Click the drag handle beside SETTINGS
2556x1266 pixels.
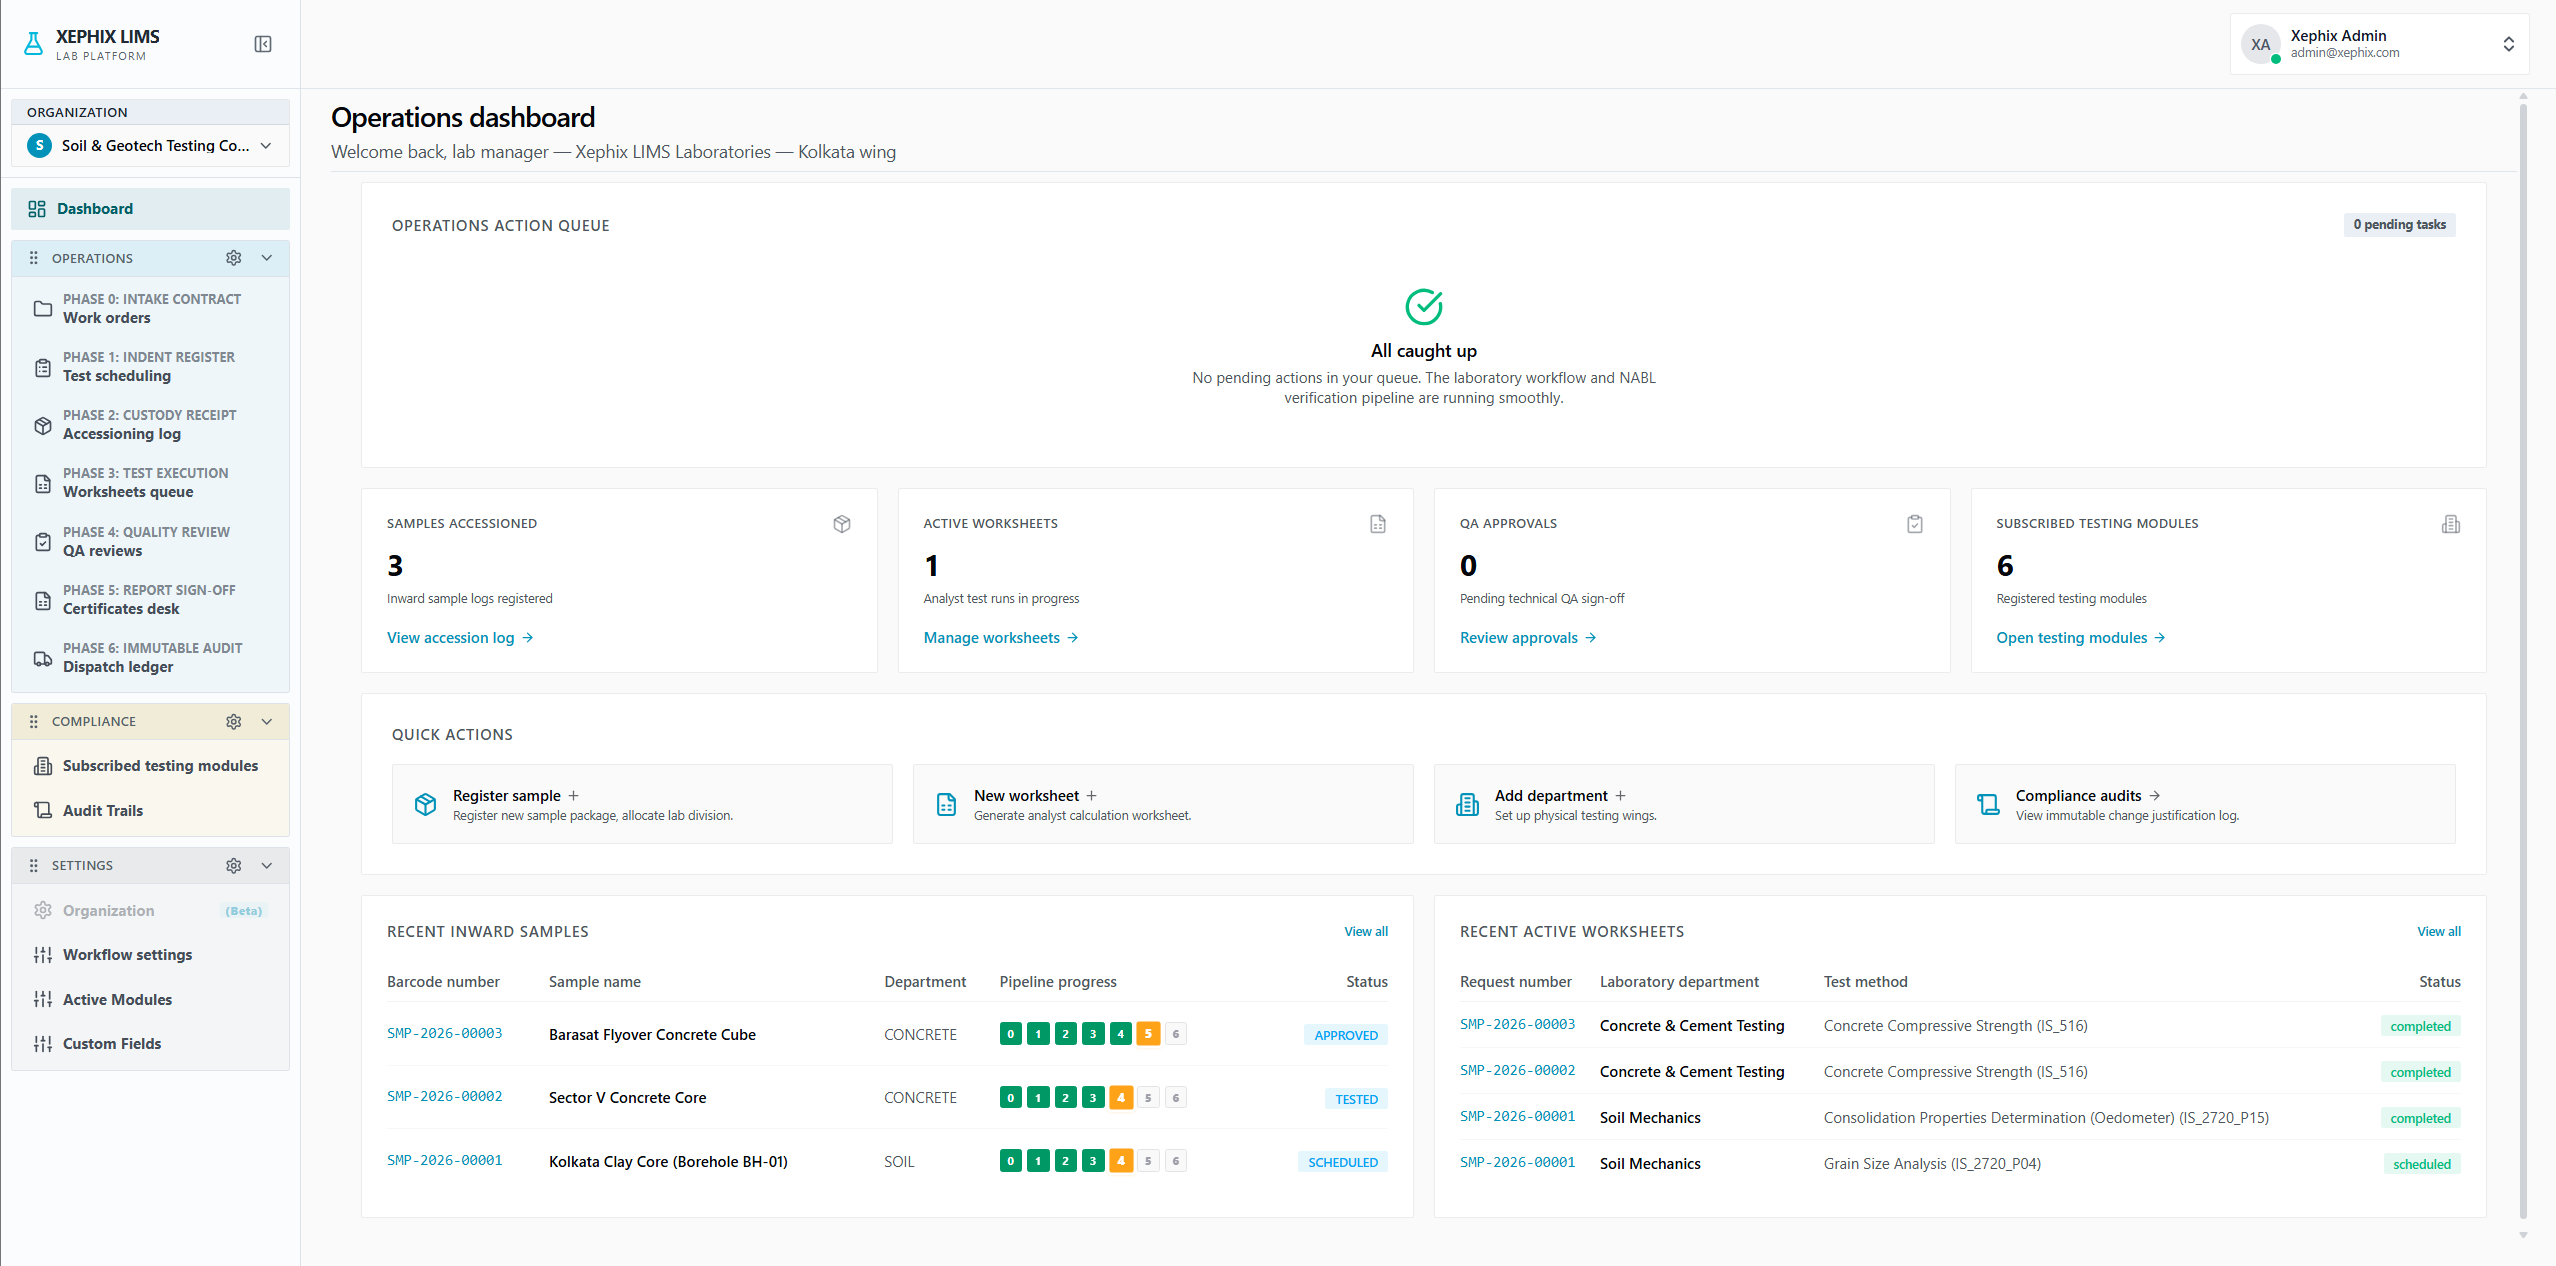point(34,865)
